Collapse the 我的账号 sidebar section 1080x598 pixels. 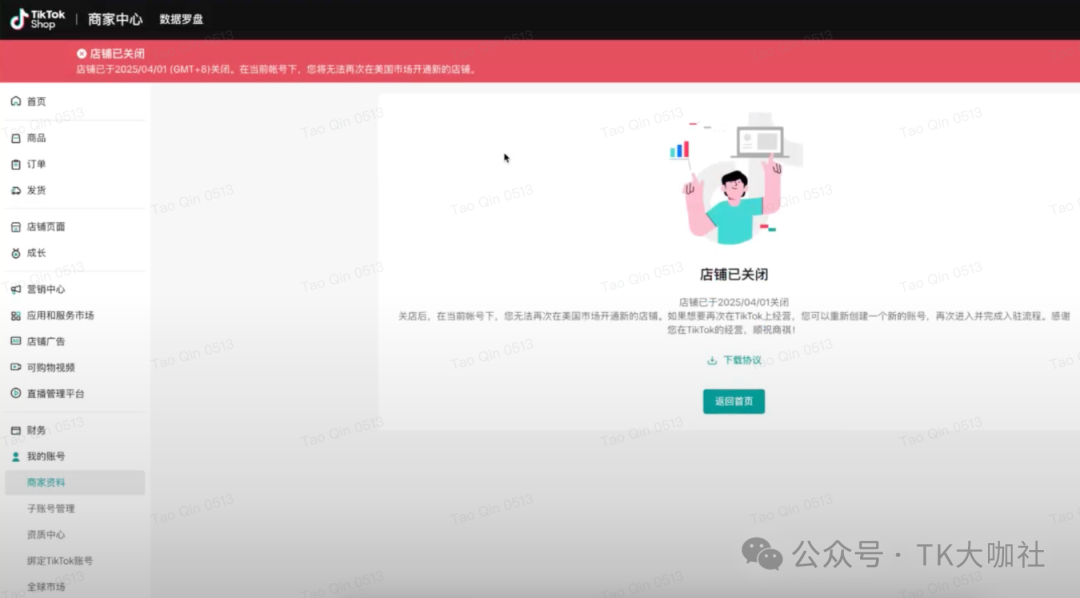point(45,456)
